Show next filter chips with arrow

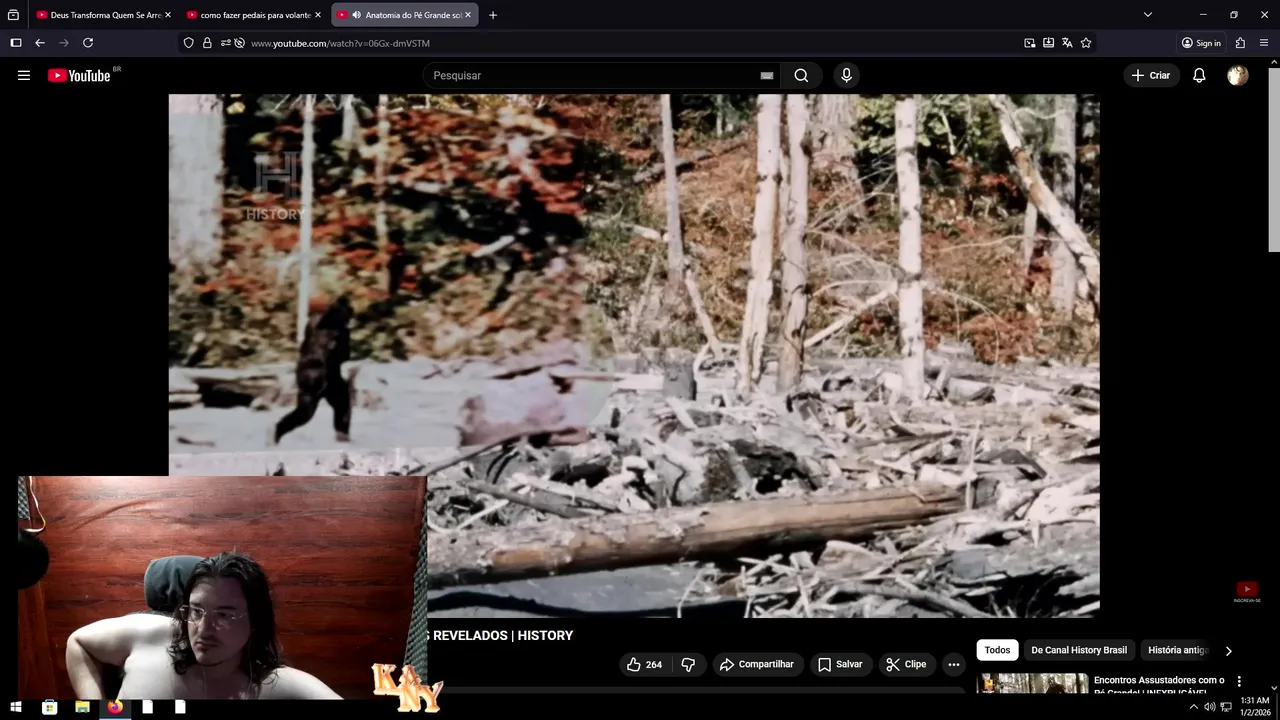click(x=1229, y=650)
